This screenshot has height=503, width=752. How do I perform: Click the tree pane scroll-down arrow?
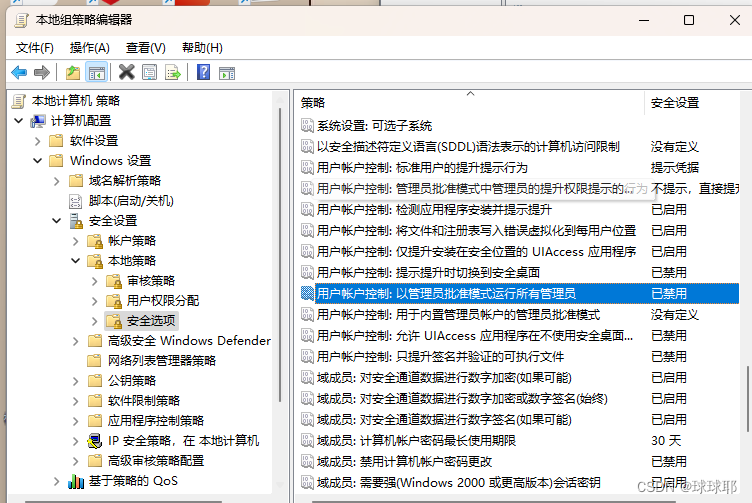click(281, 485)
